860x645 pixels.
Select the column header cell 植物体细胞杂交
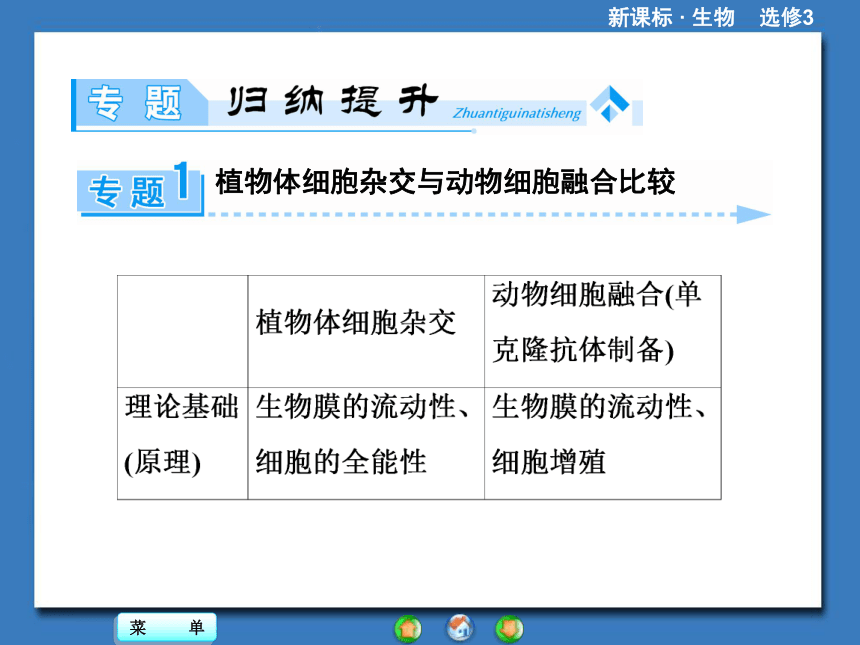pyautogui.click(x=366, y=331)
